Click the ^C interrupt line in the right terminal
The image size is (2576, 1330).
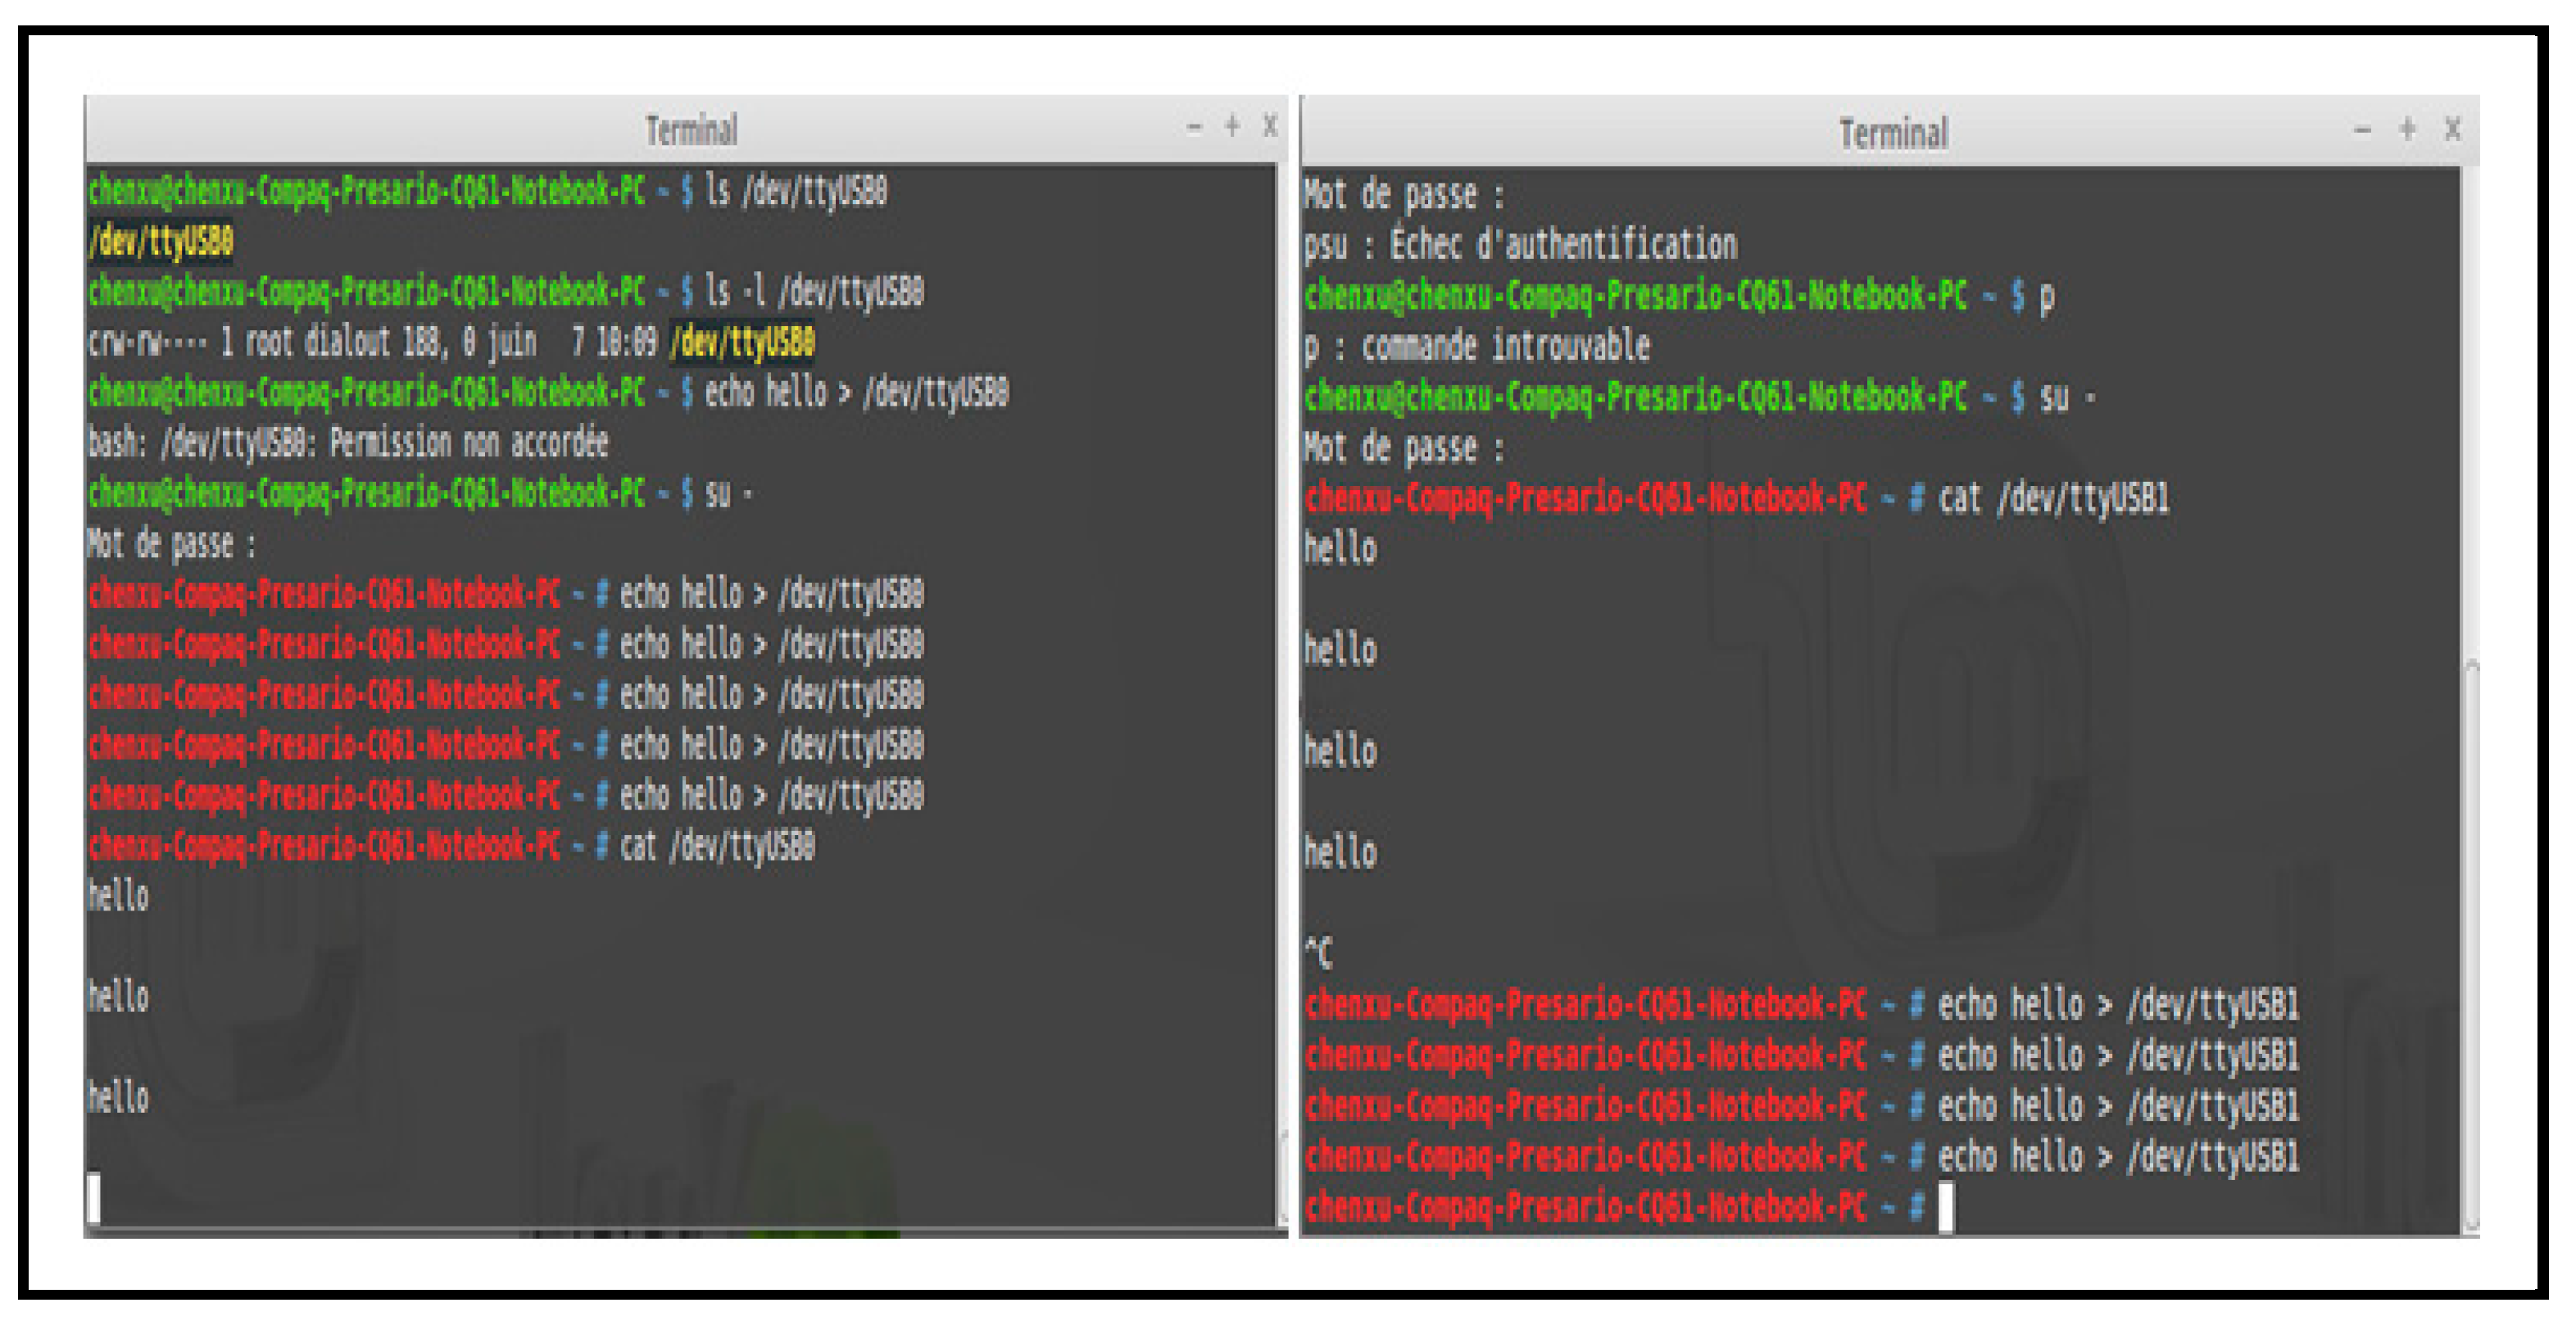point(1319,953)
